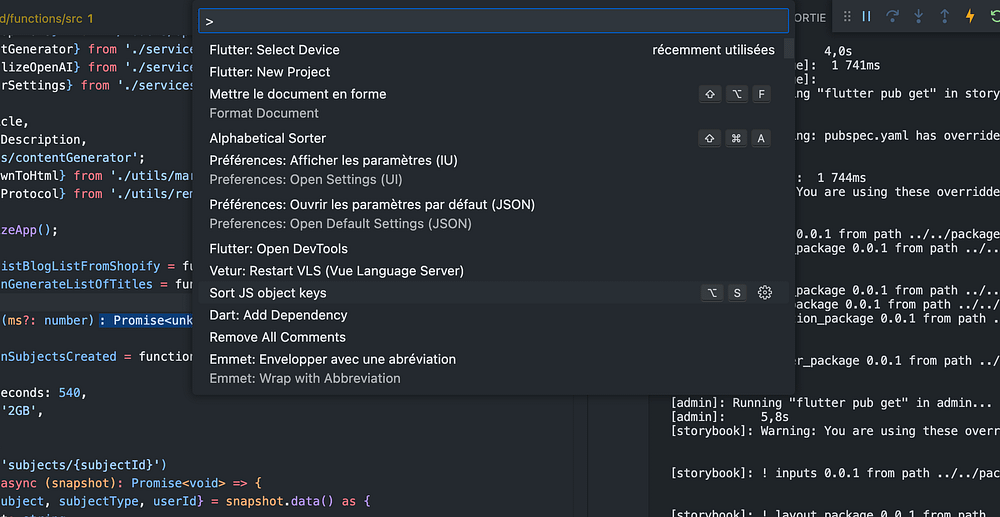
Task: Click 'async (snapshot): Promise<void>' code line
Action: coord(131,483)
